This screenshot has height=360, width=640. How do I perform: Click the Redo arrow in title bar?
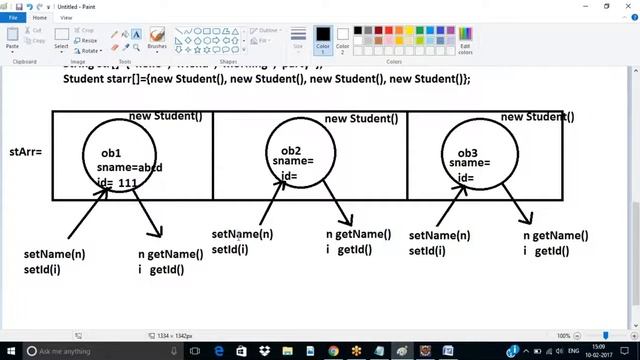click(x=40, y=7)
